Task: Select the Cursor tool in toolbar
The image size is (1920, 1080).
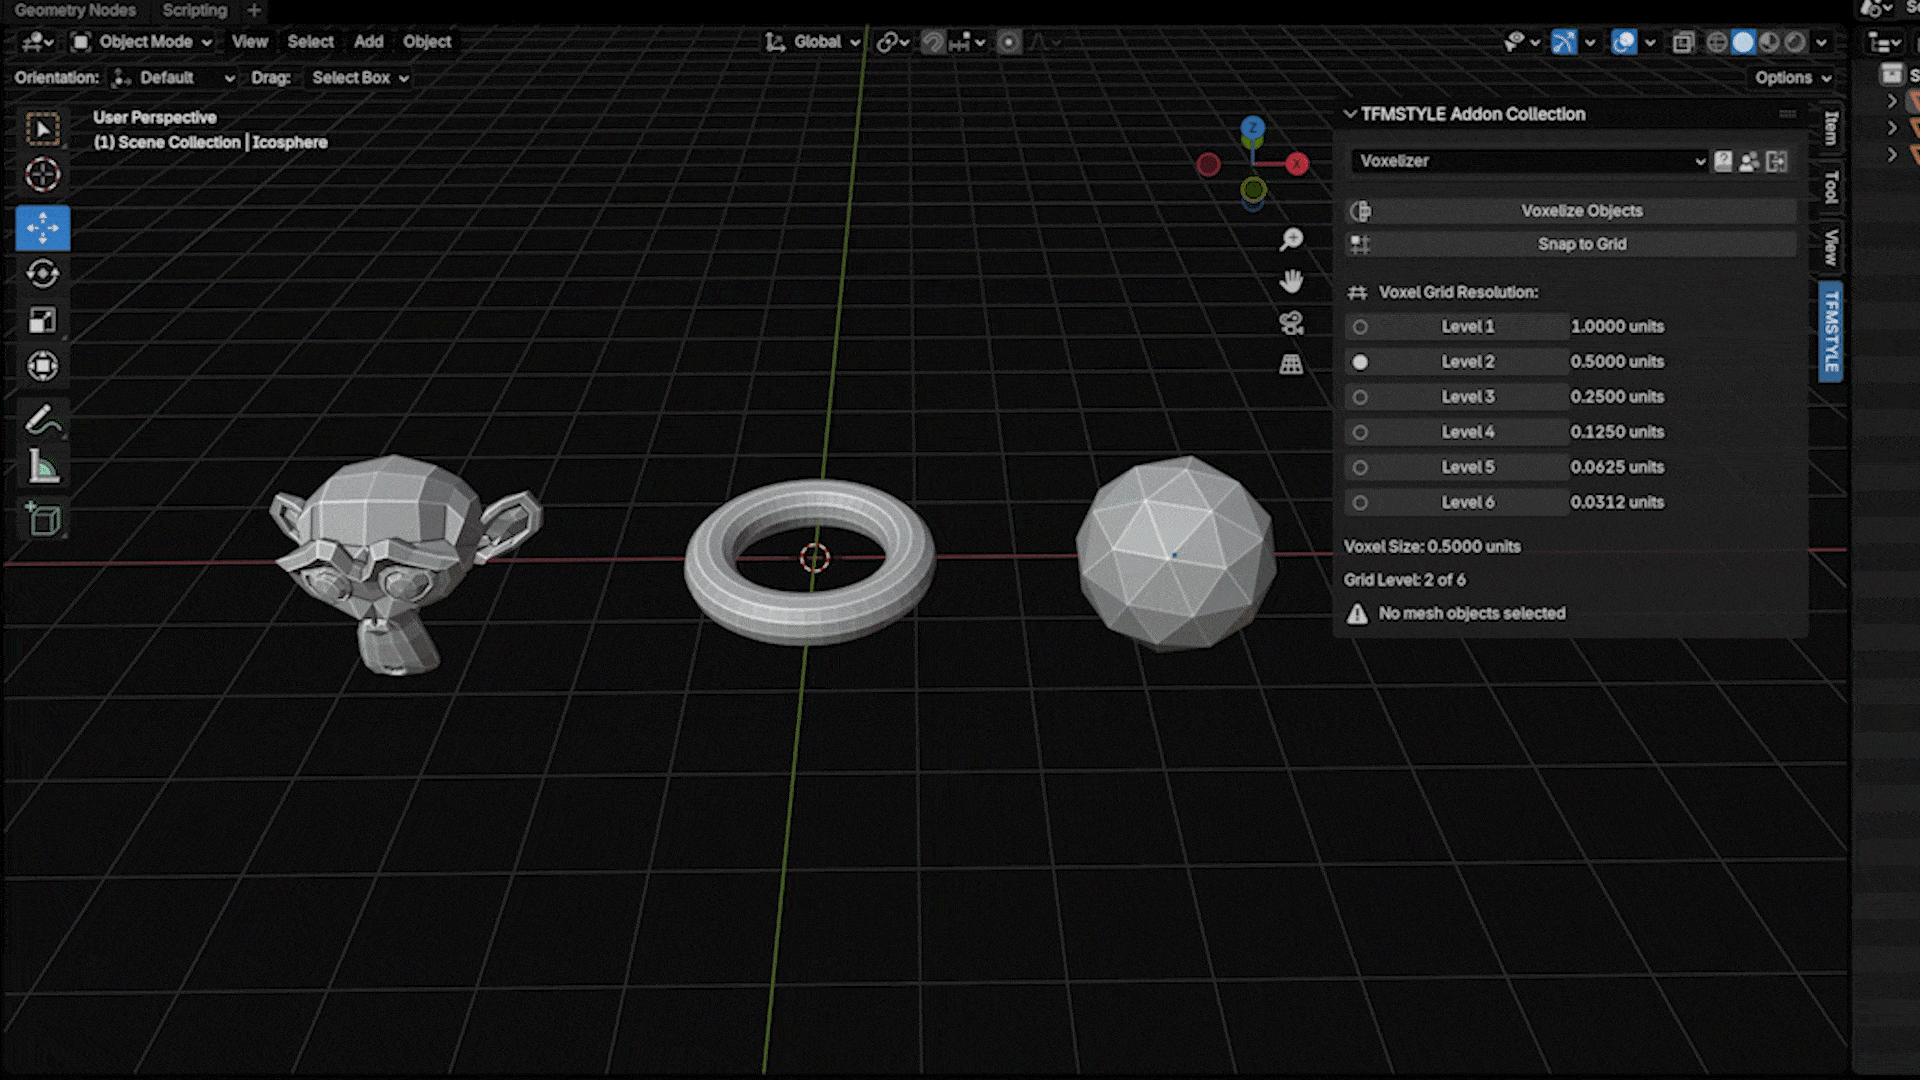Action: coord(42,174)
